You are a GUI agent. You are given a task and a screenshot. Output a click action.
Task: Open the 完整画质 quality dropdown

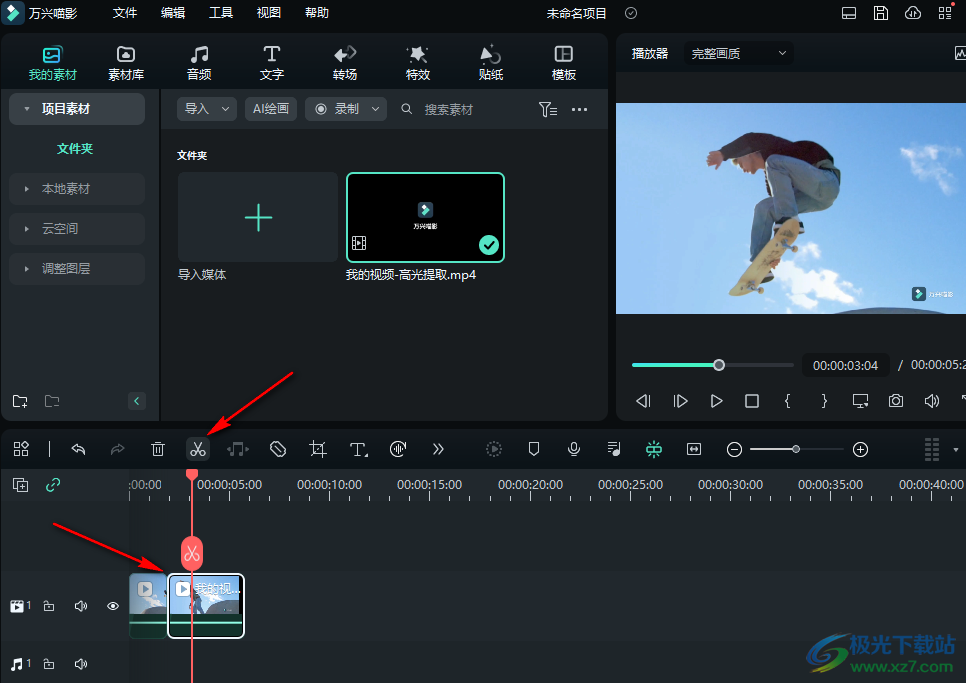(738, 54)
